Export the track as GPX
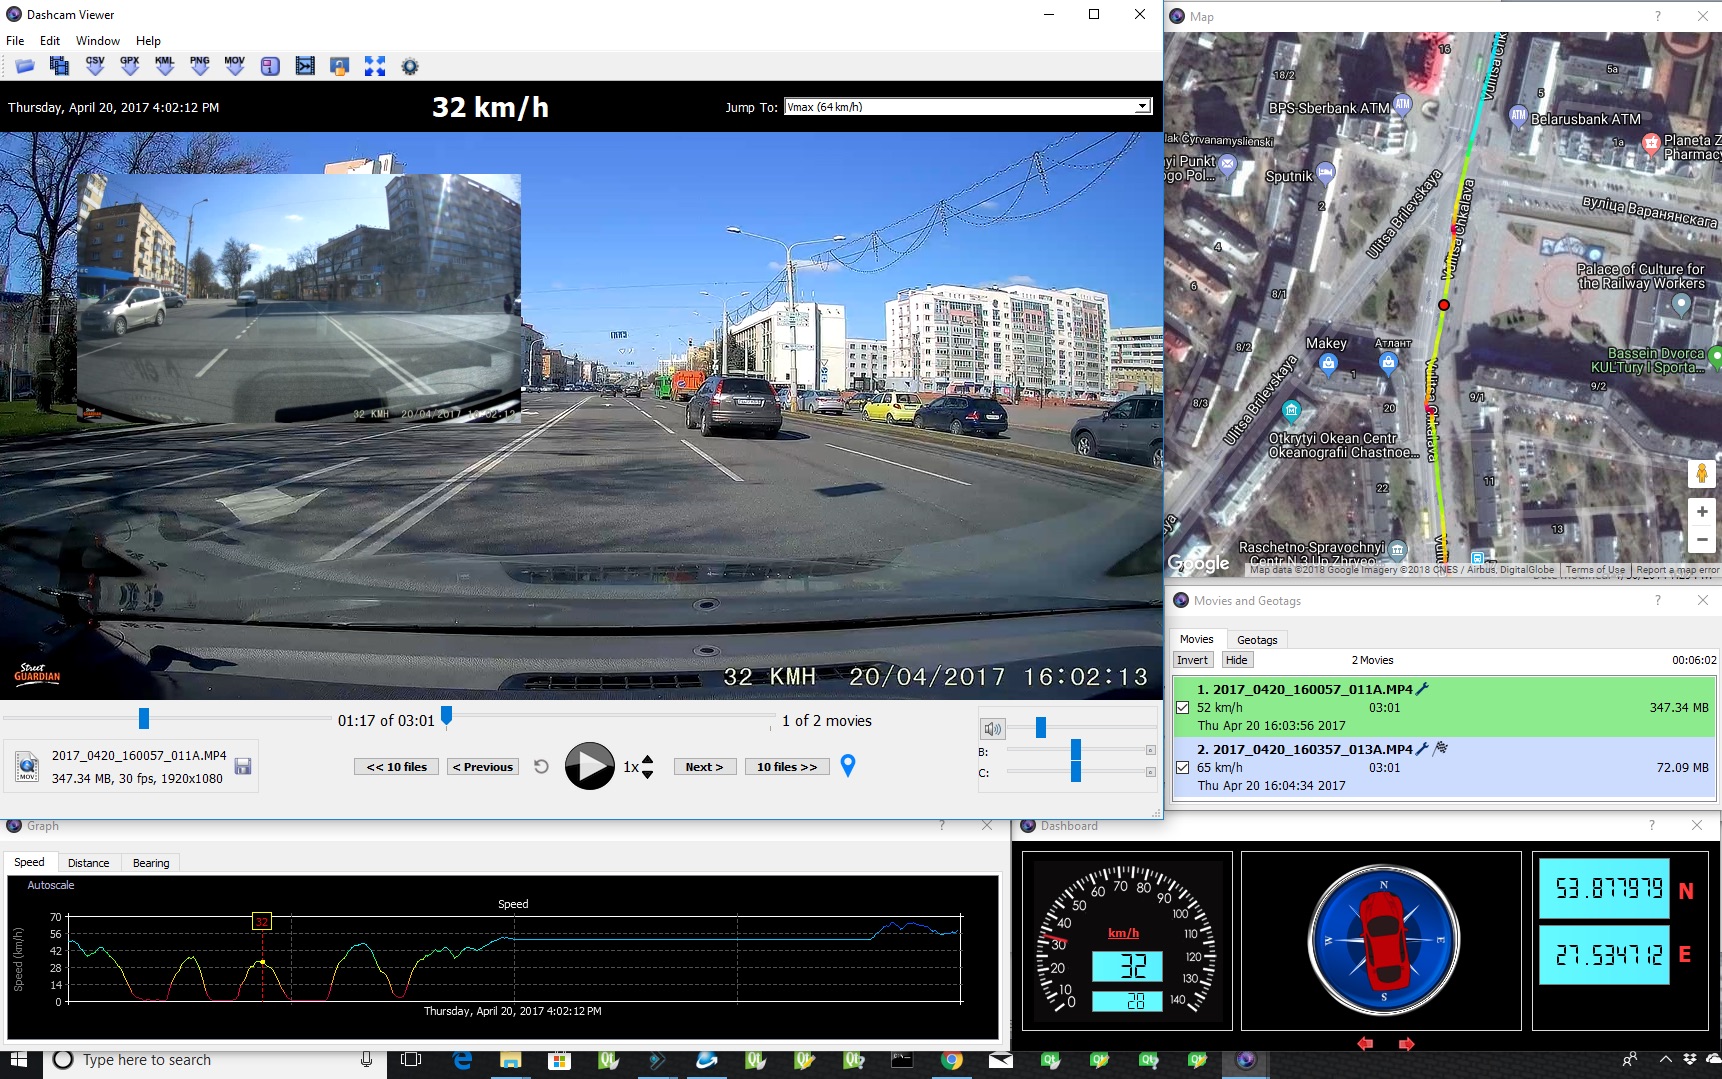Image resolution: width=1722 pixels, height=1079 pixels. 130,66
